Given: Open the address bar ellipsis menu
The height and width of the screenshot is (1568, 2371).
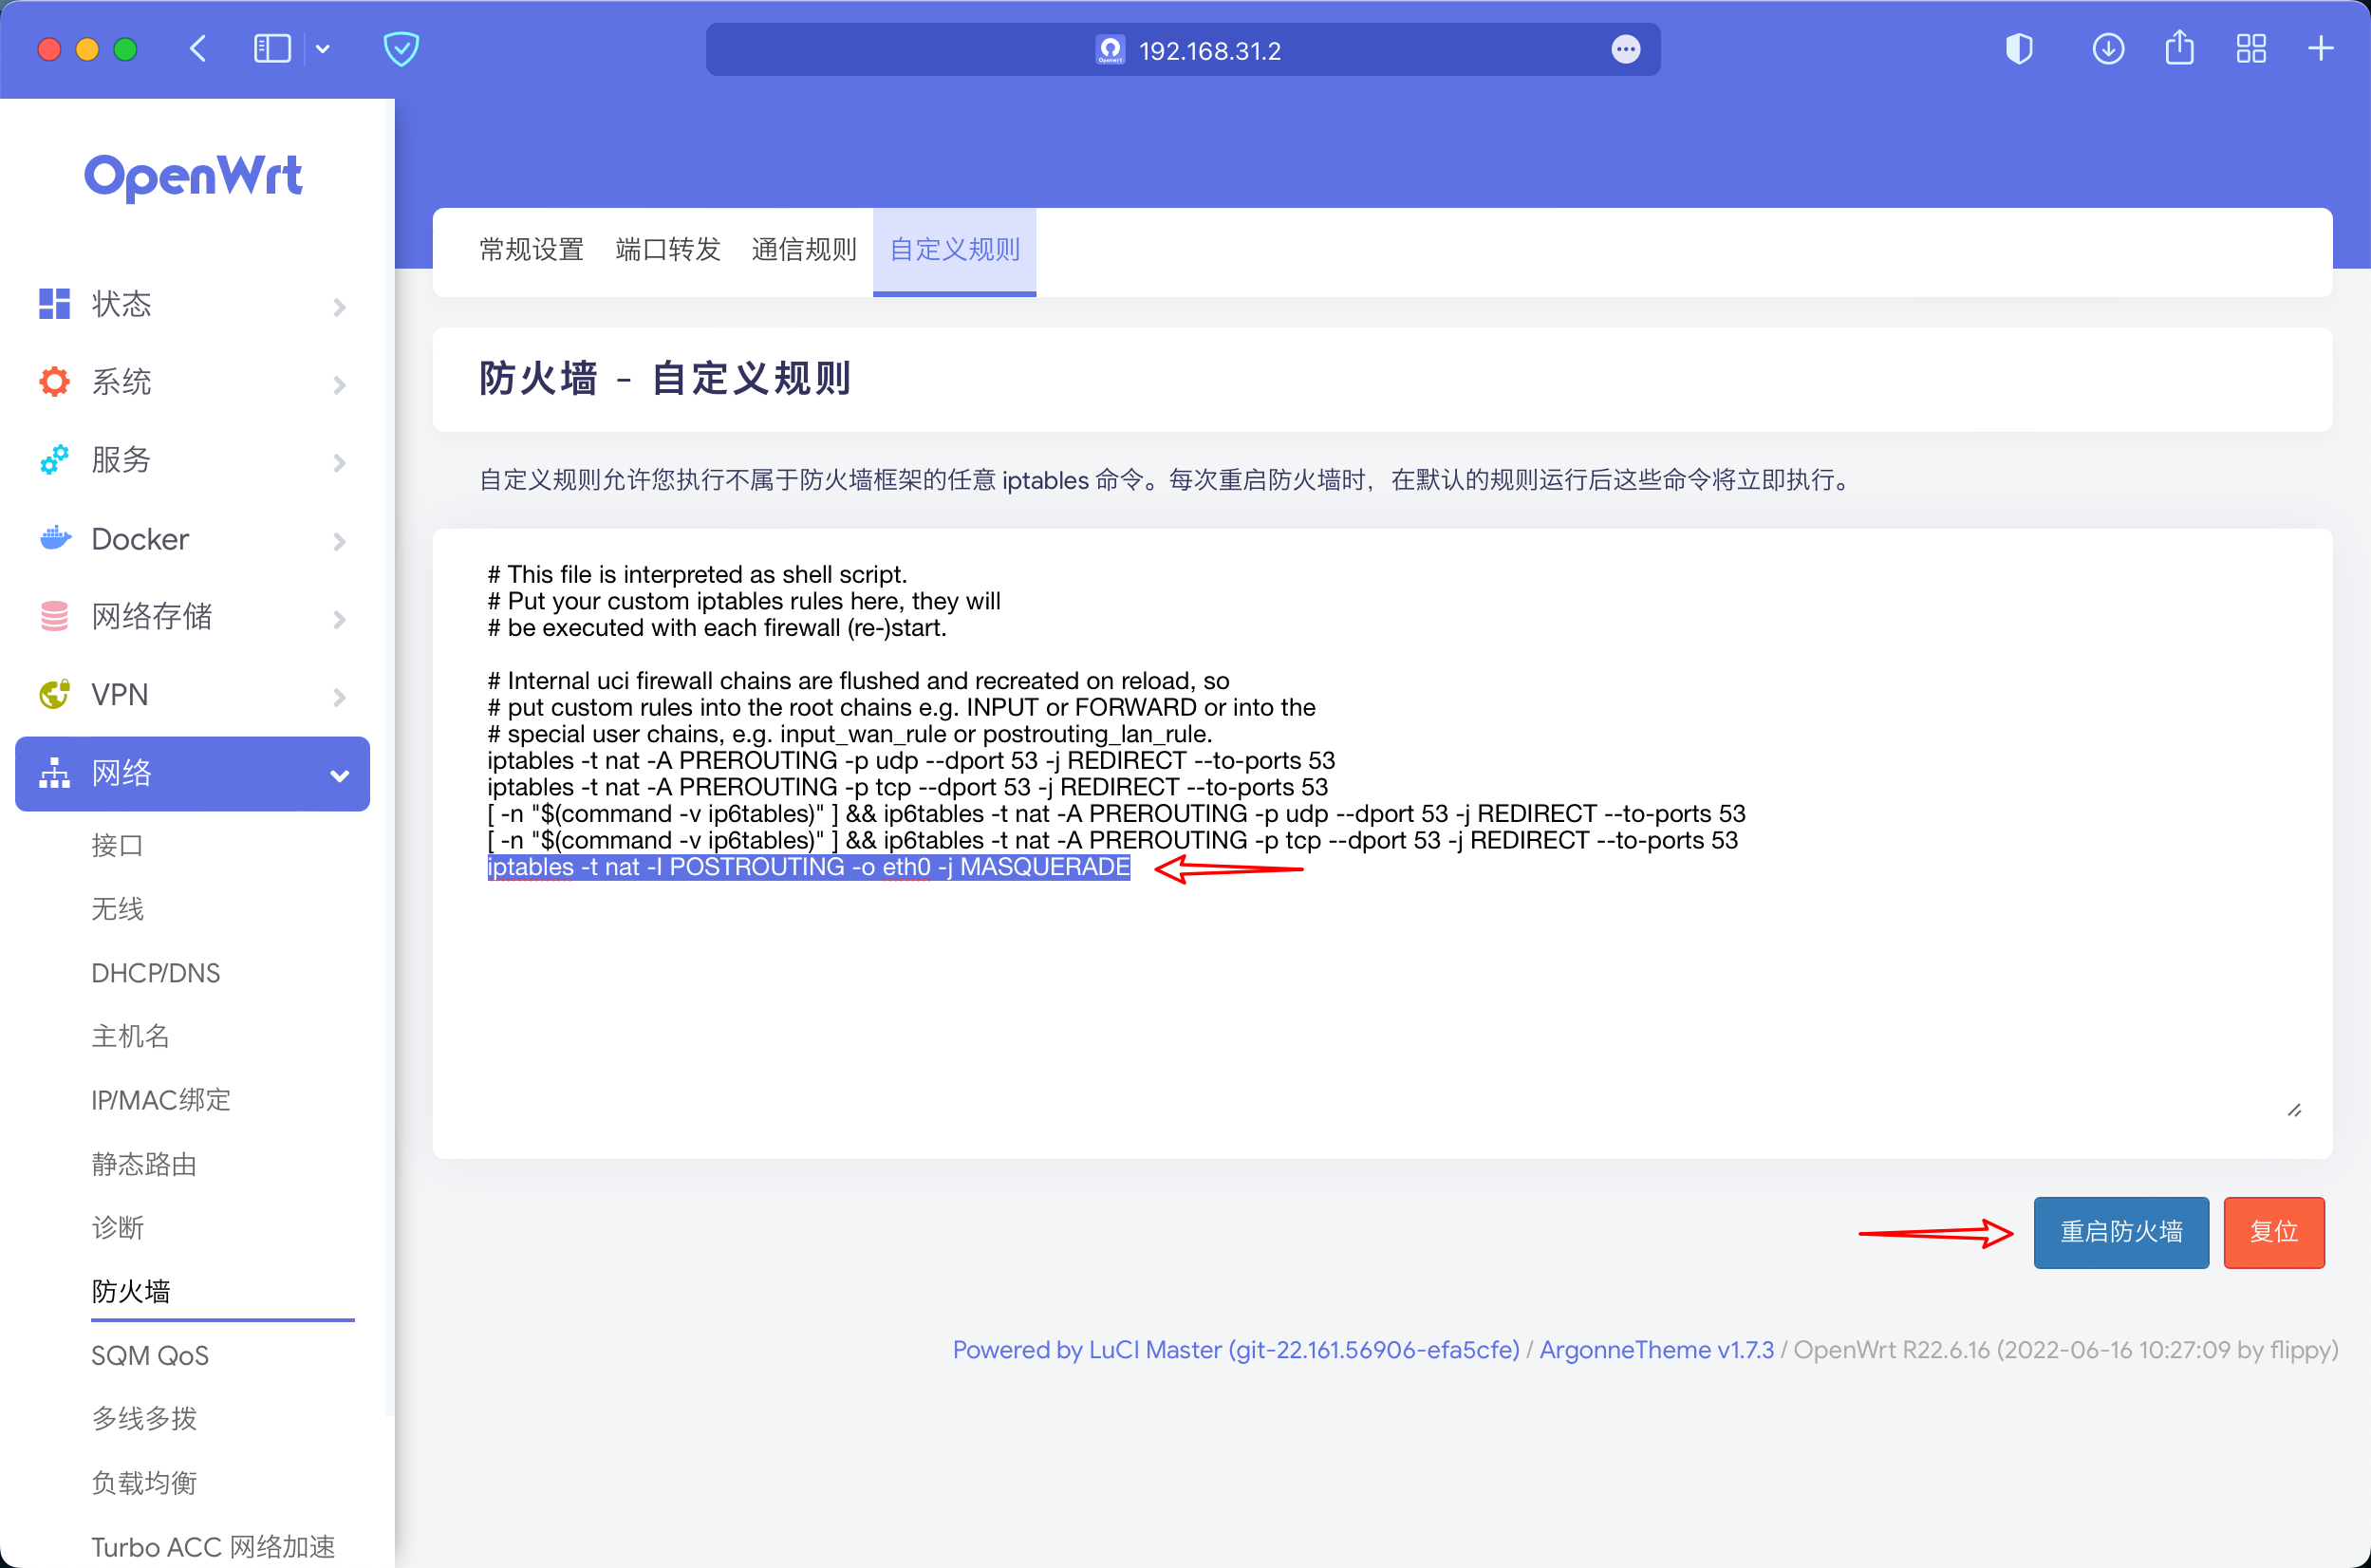Looking at the screenshot, I should [1626, 49].
